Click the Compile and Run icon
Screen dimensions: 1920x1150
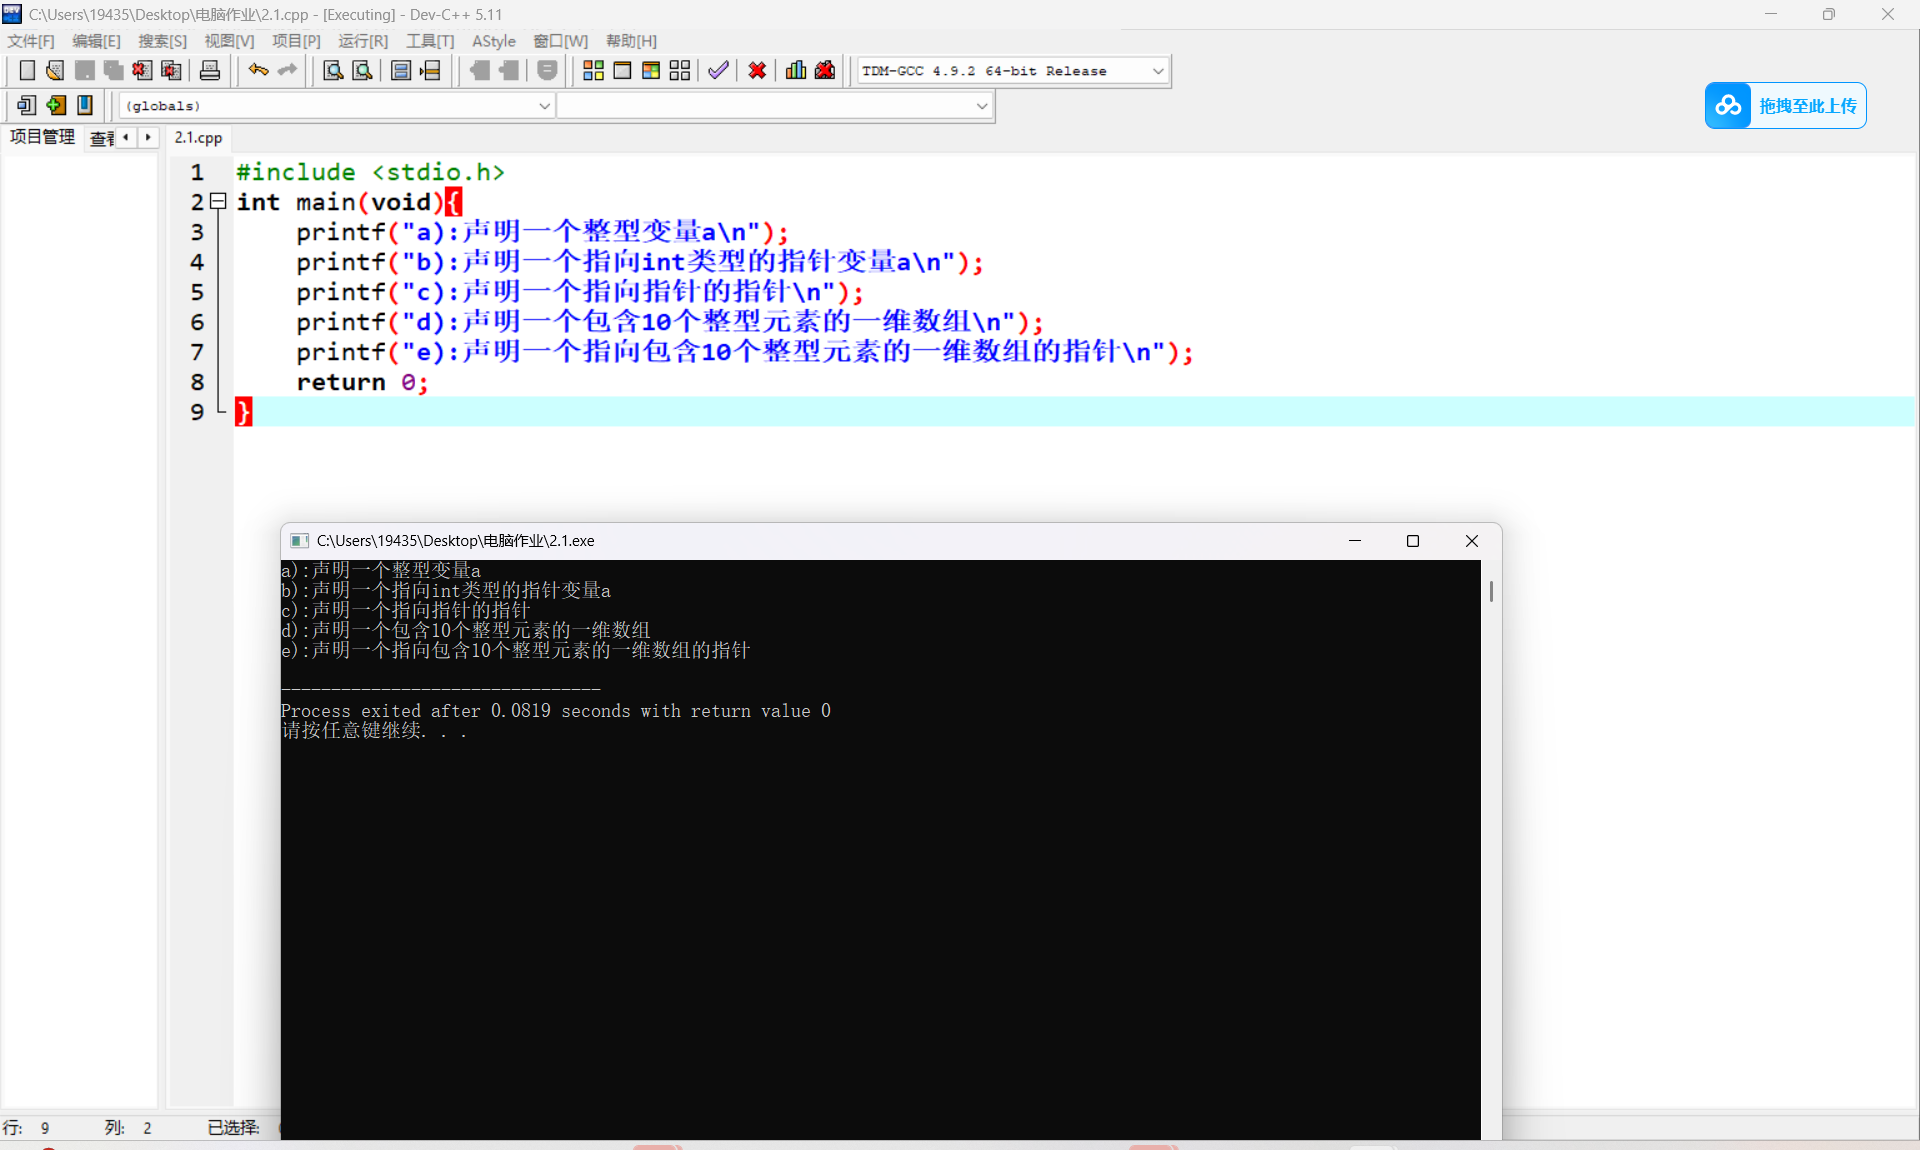[x=651, y=71]
